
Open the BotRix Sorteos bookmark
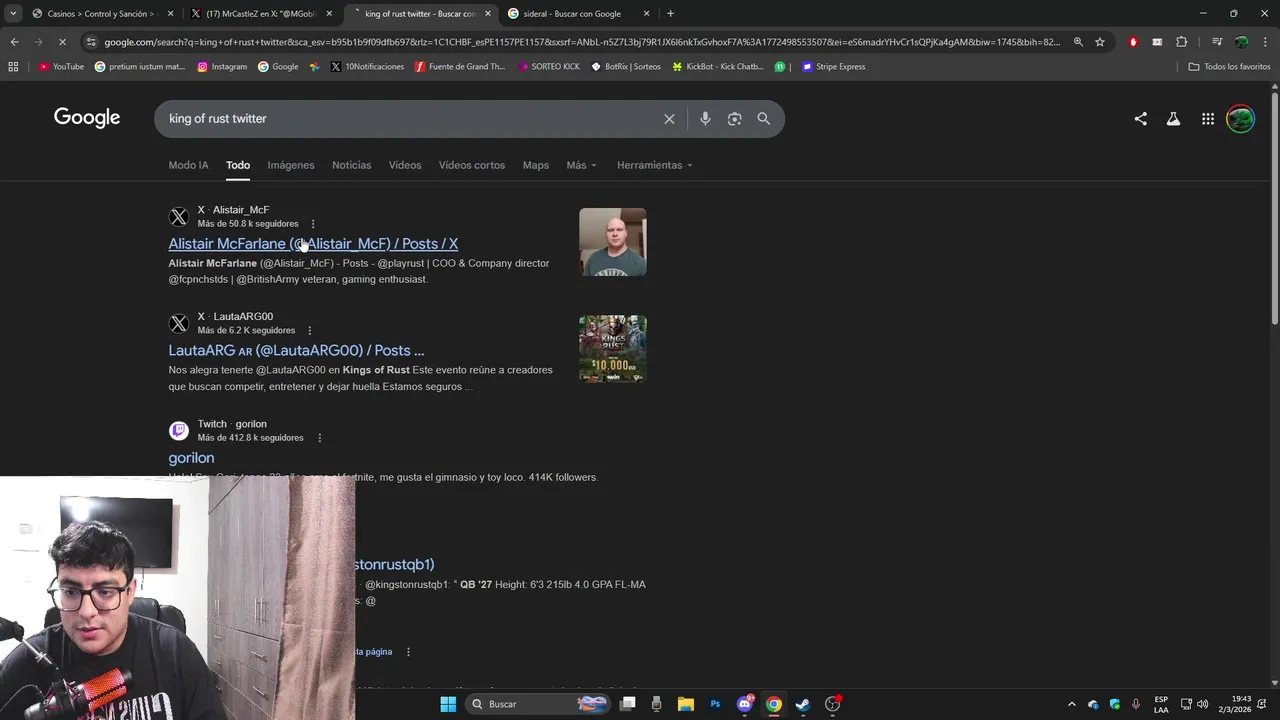(x=625, y=67)
